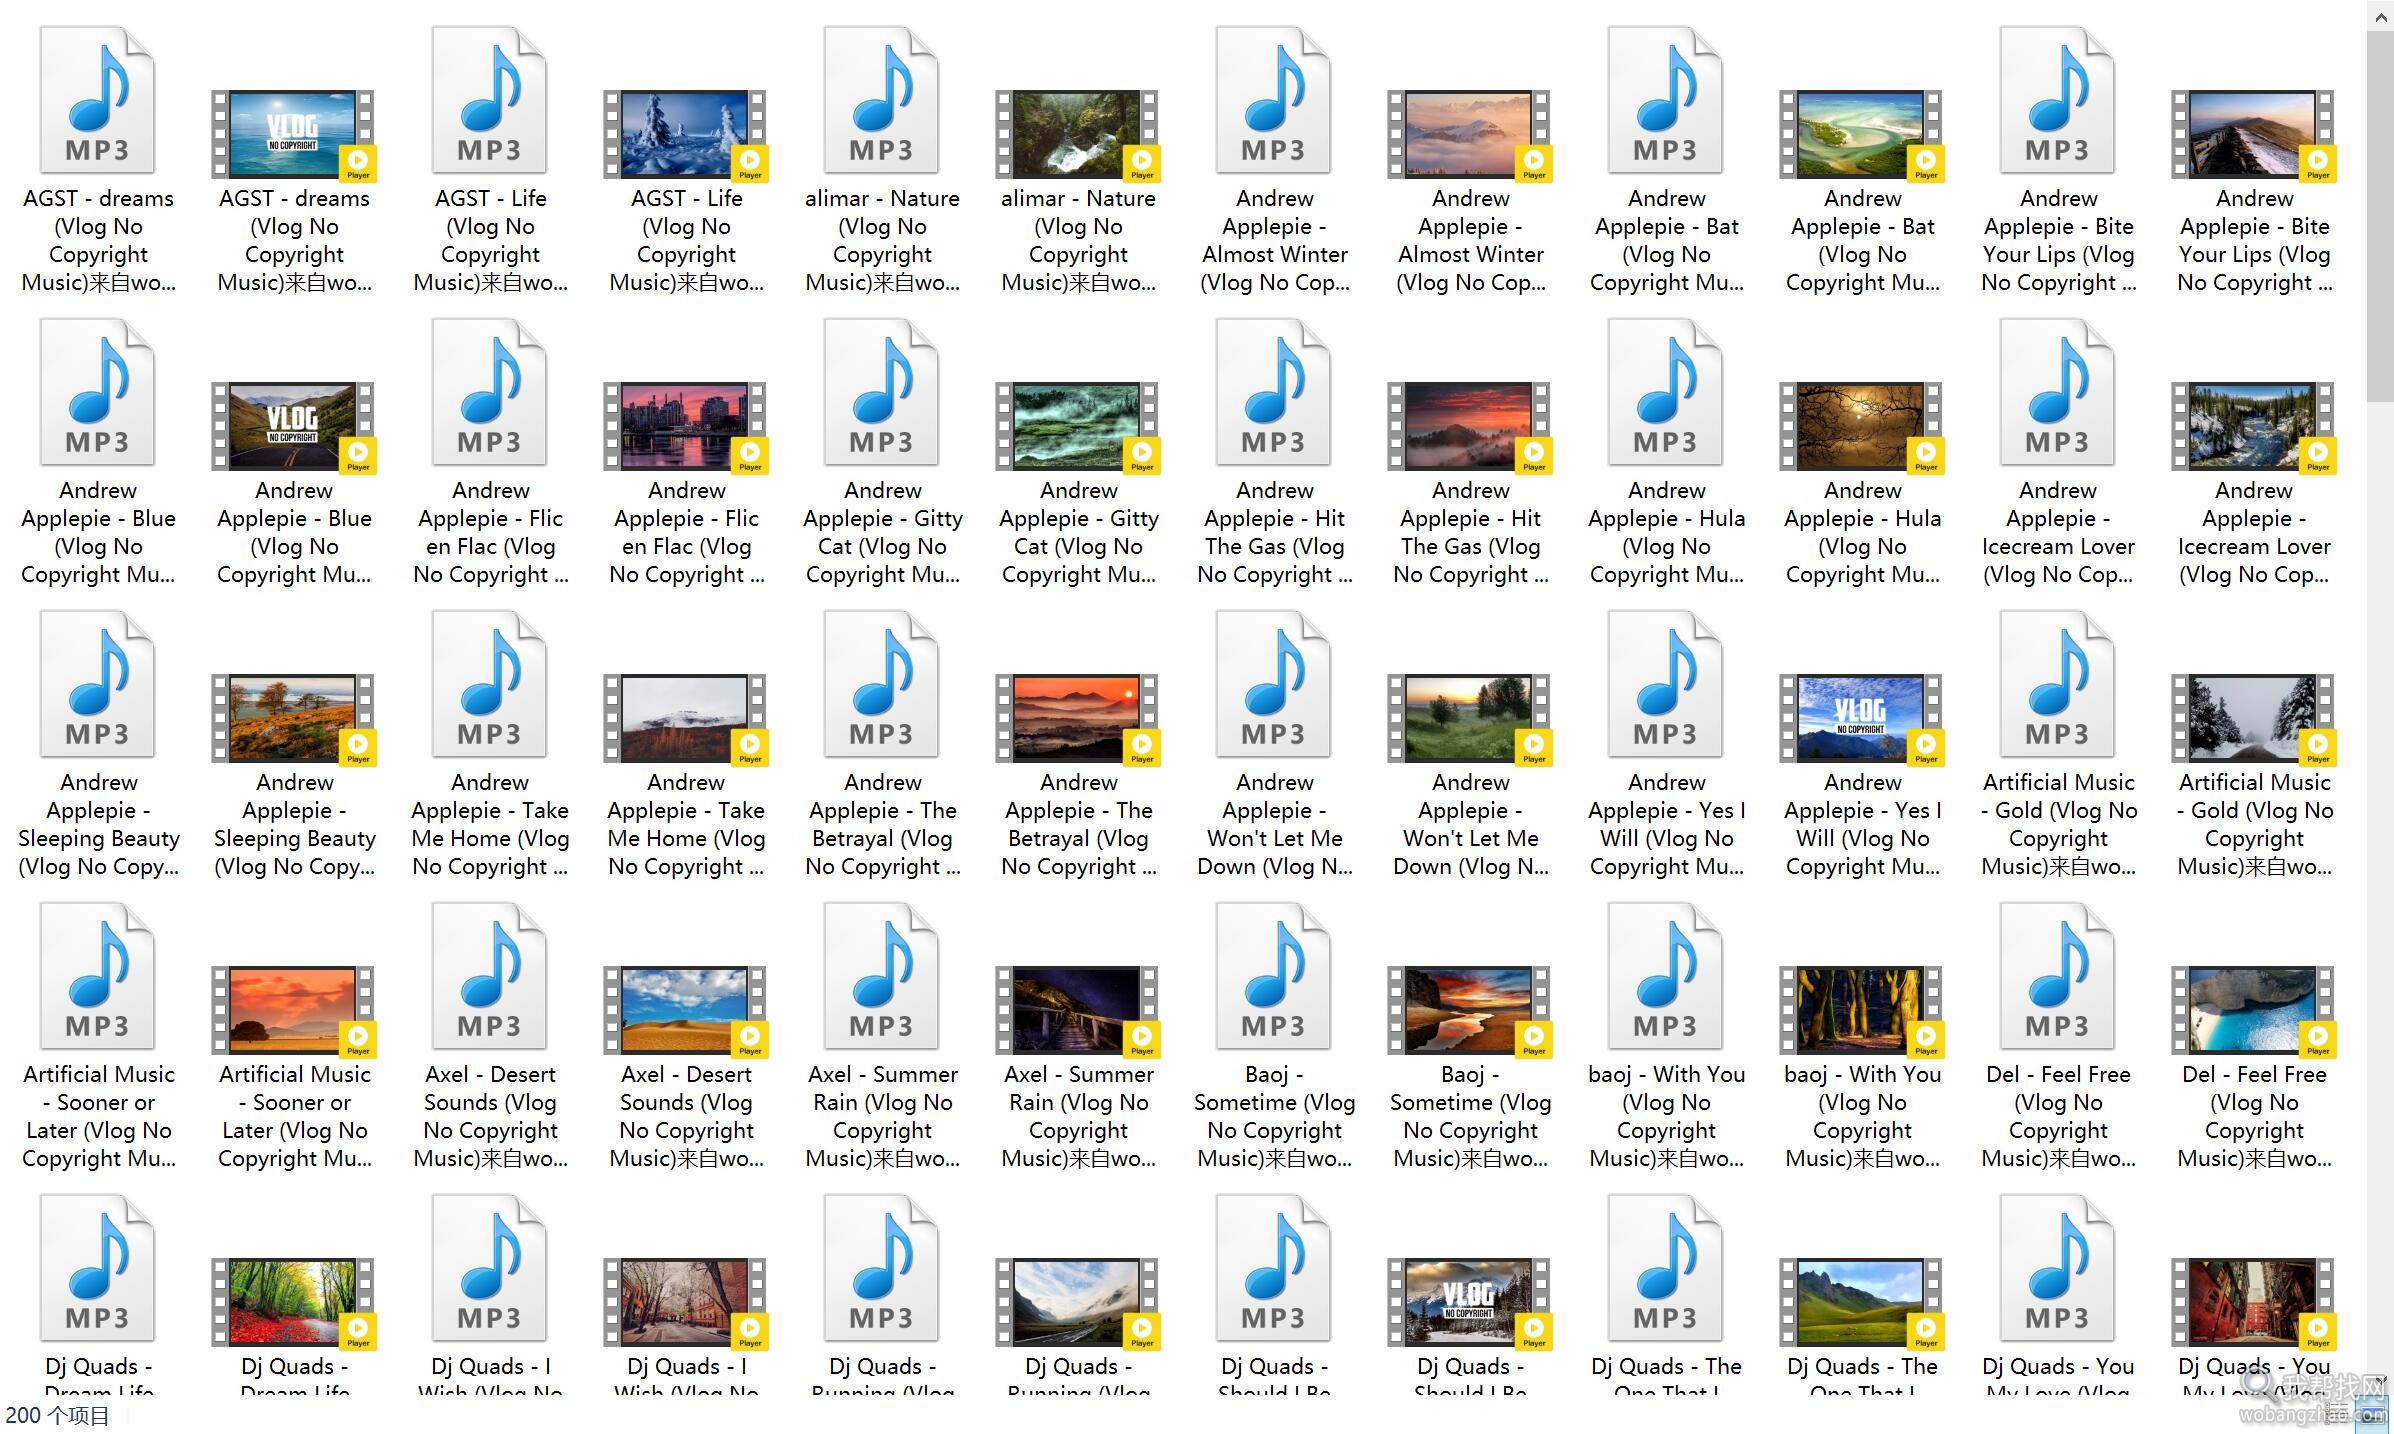
Task: Select the Won't Let Me Down green field video thumbnail
Action: (1469, 718)
